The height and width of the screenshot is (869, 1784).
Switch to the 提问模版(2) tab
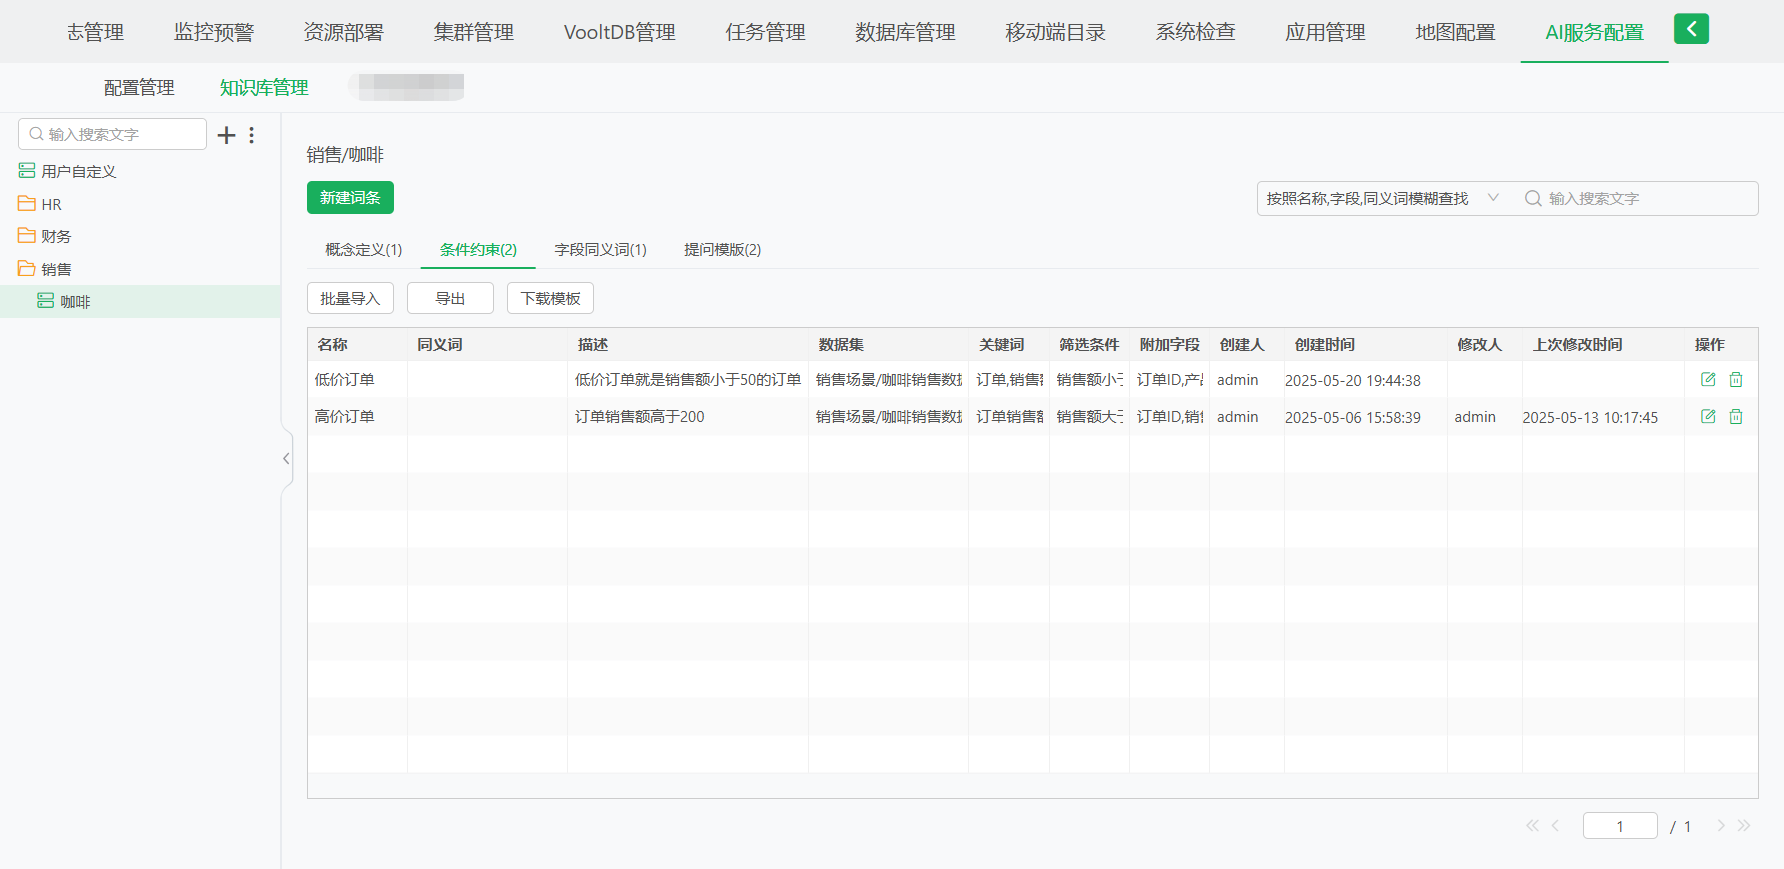pos(722,249)
